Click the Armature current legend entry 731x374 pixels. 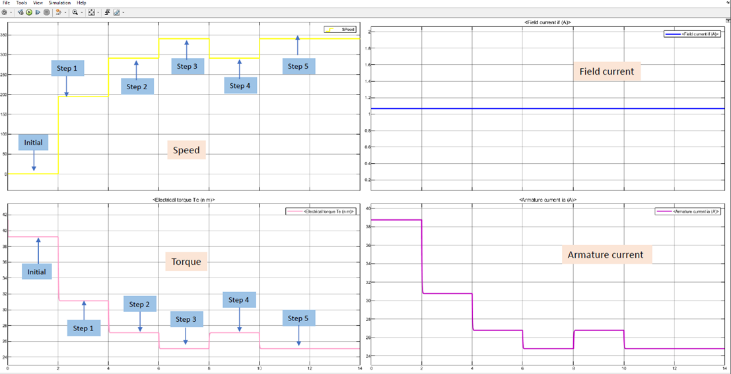coord(689,212)
